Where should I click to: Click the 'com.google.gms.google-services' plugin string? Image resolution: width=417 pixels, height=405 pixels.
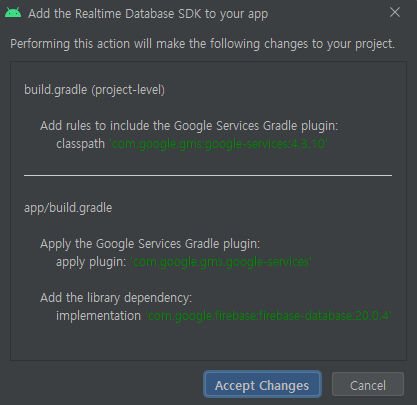point(221,262)
